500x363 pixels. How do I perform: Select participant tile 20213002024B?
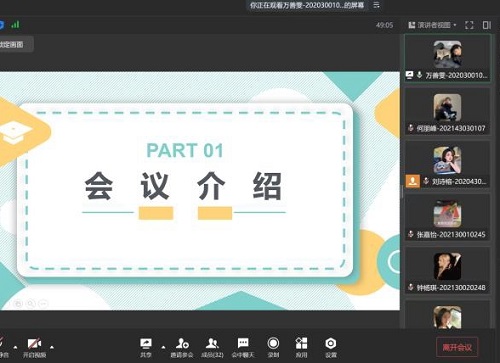448,270
